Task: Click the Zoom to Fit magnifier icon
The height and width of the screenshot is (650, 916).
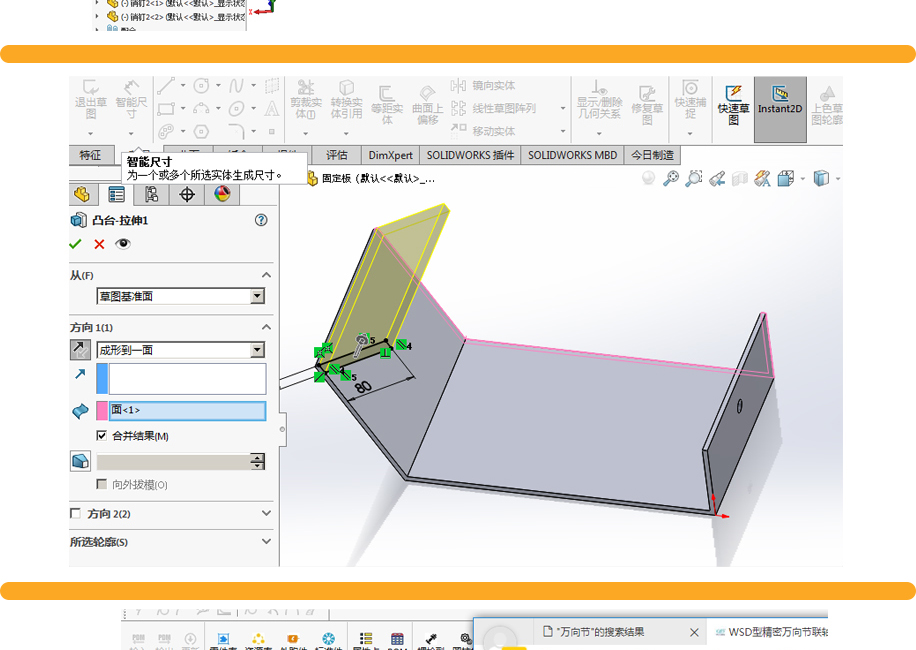Action: 671,178
